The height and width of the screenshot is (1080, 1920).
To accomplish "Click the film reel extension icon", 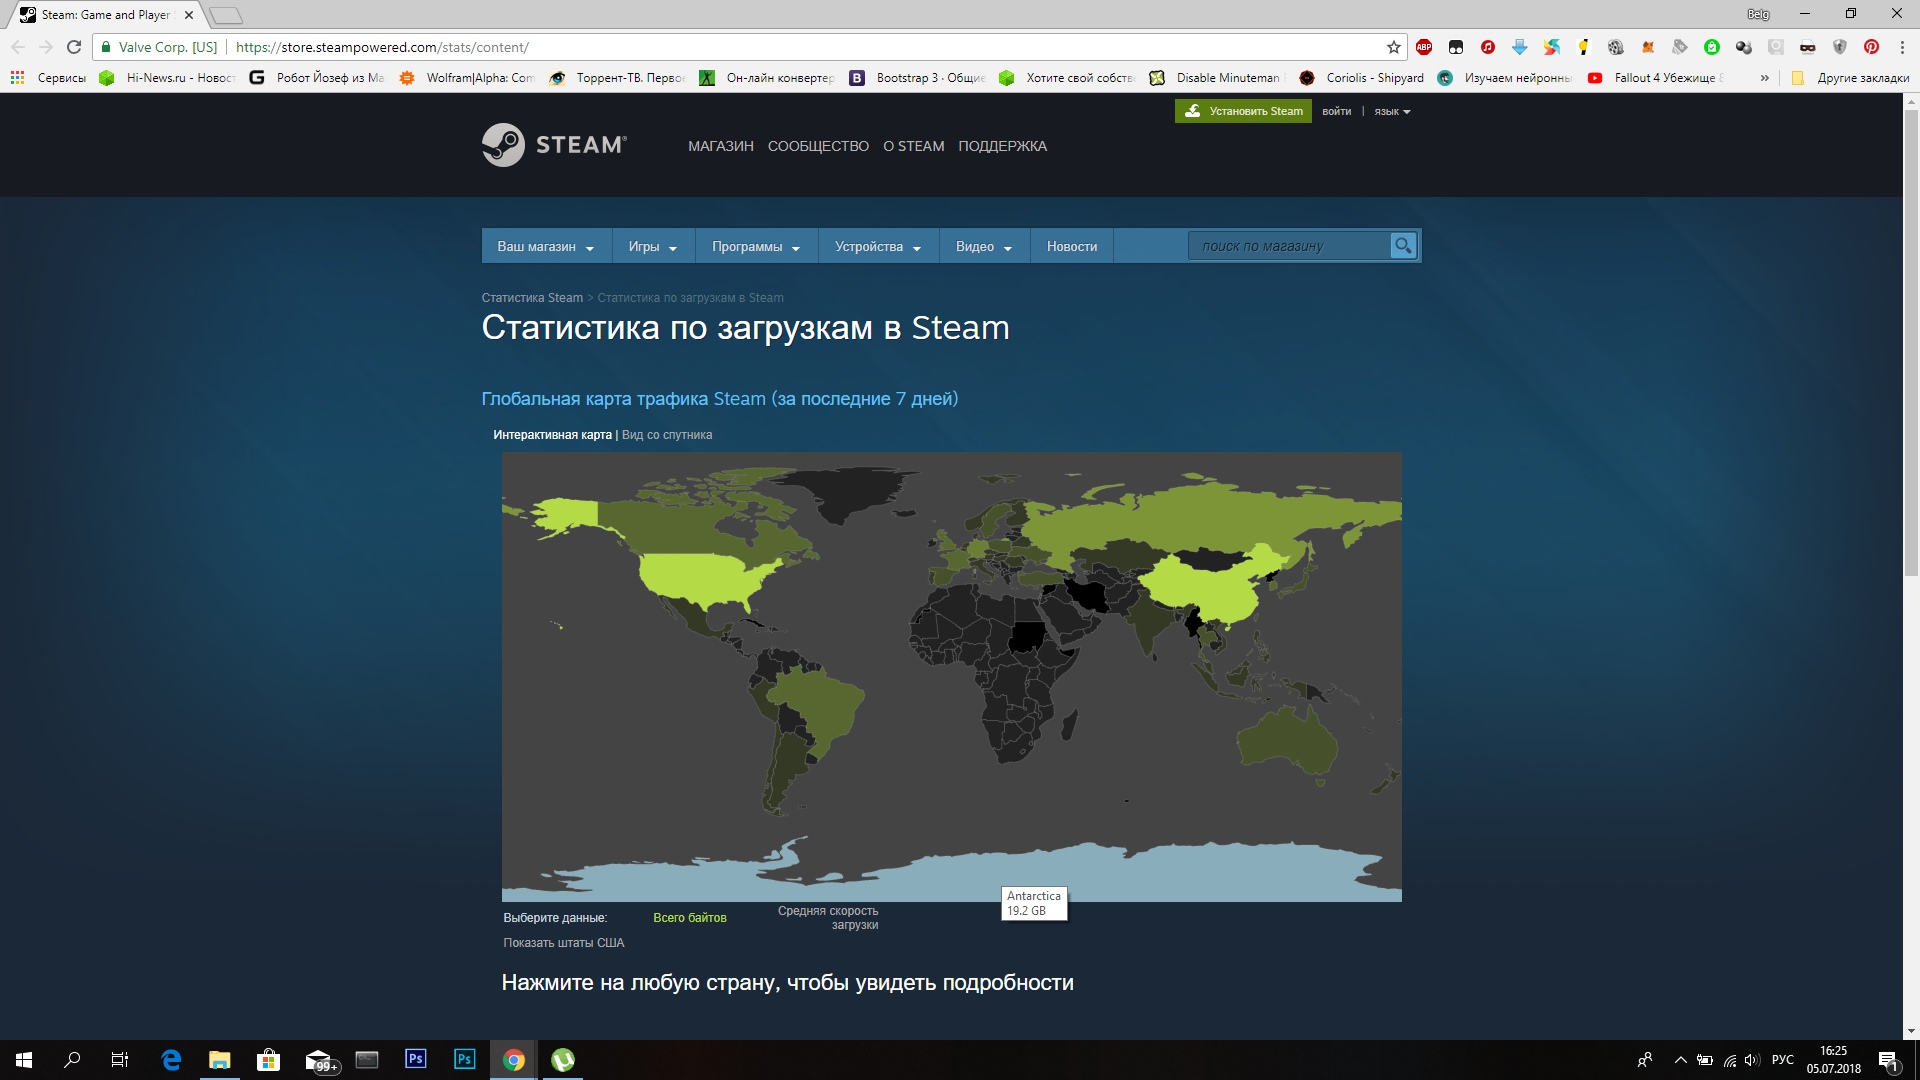I will pos(1616,47).
